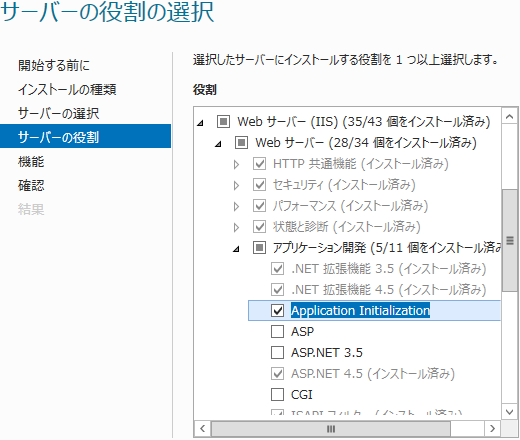
Task: Expand the HTTP 共通機能 node
Action: (236, 164)
